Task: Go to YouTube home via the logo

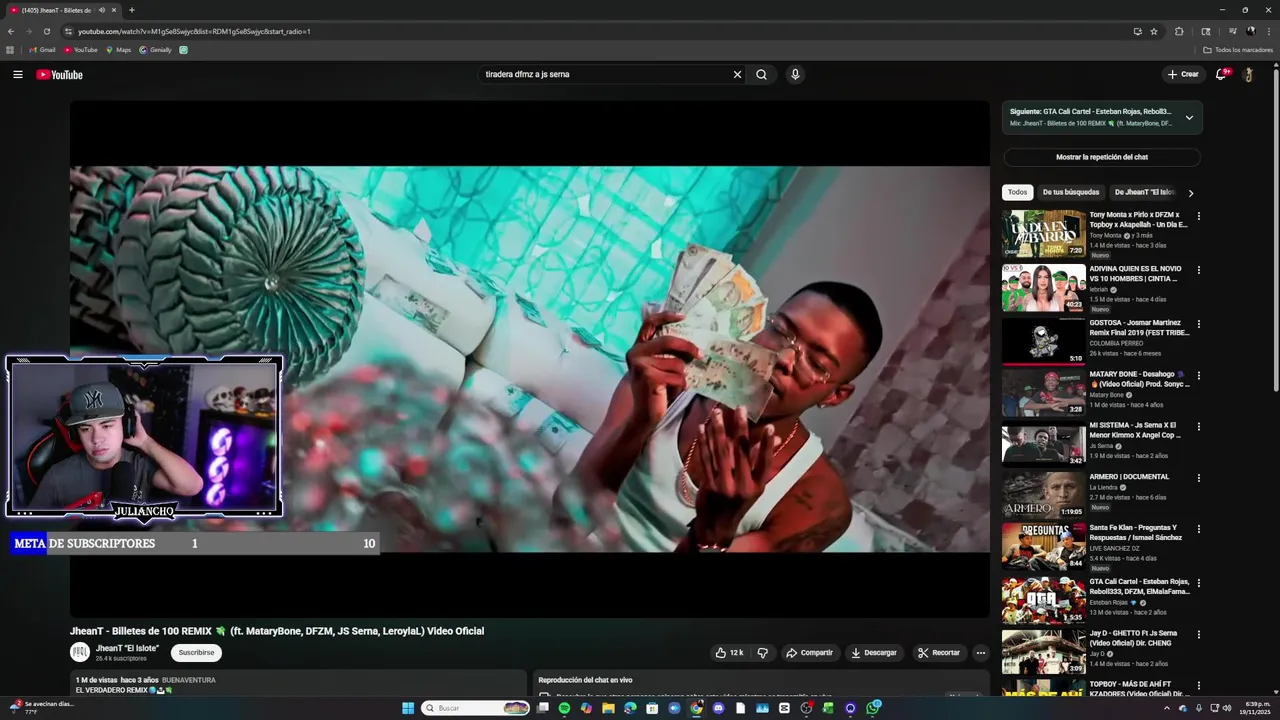Action: point(60,75)
